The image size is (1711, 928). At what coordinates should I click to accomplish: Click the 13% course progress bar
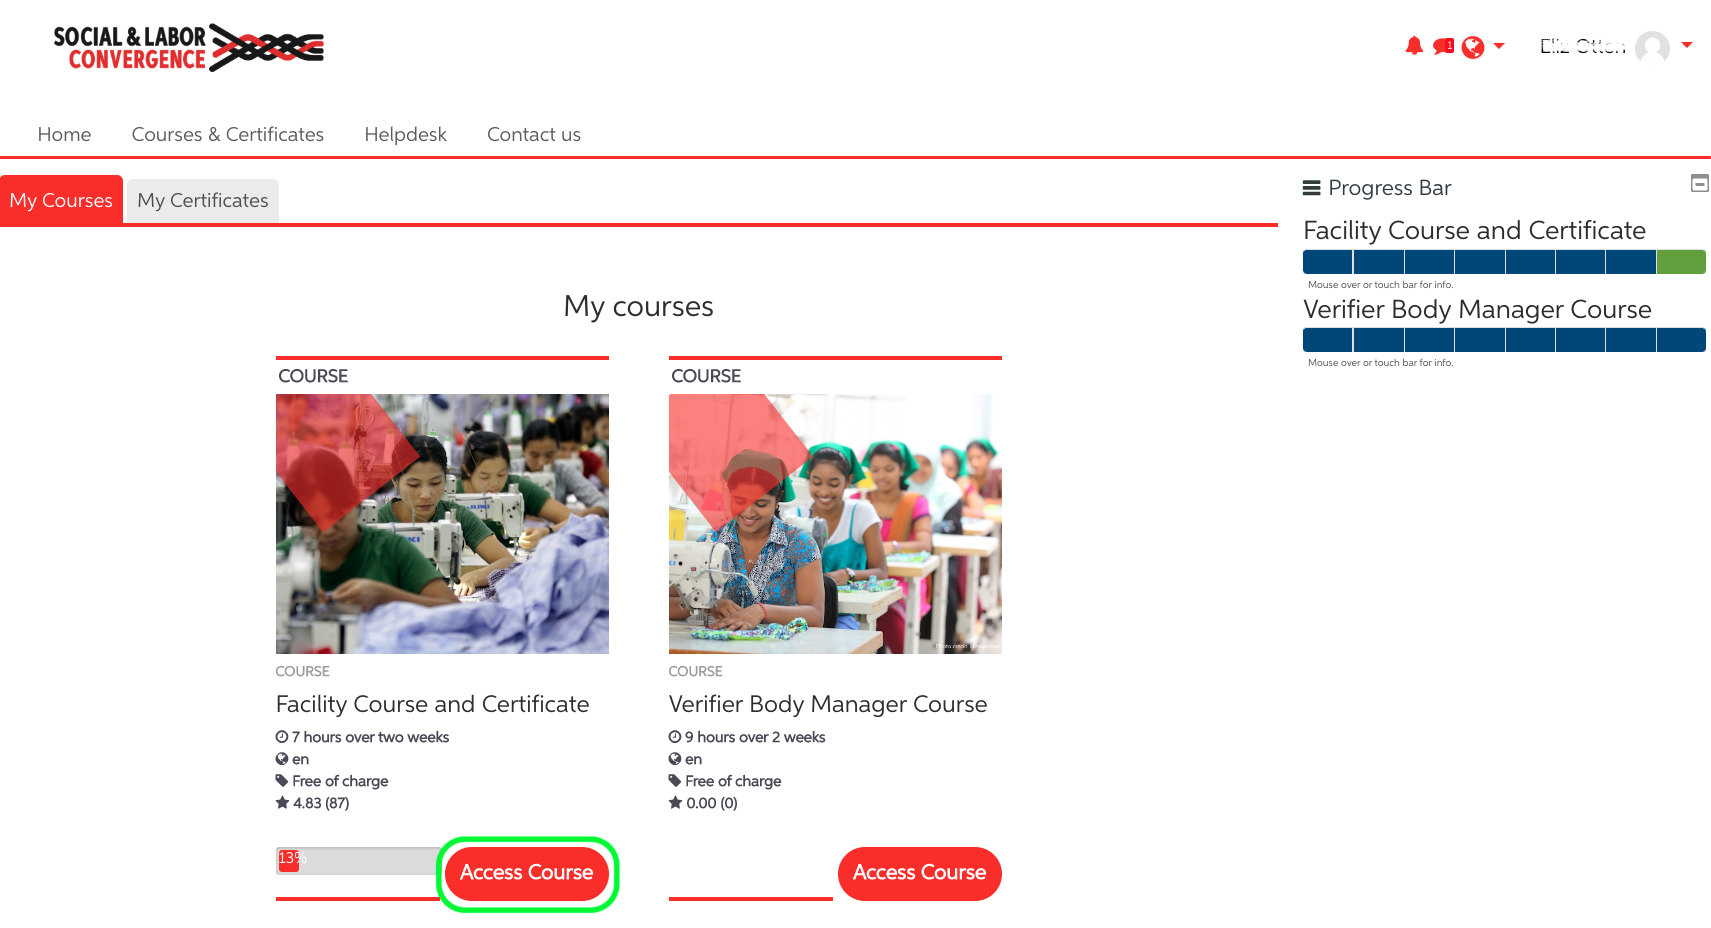pos(356,861)
